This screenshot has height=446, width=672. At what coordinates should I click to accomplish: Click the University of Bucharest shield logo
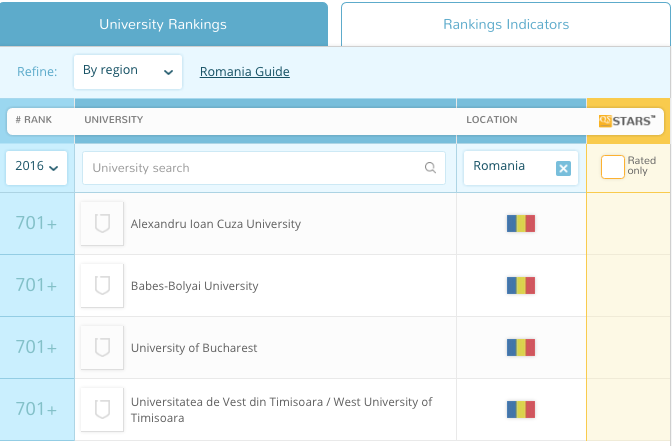pos(102,348)
